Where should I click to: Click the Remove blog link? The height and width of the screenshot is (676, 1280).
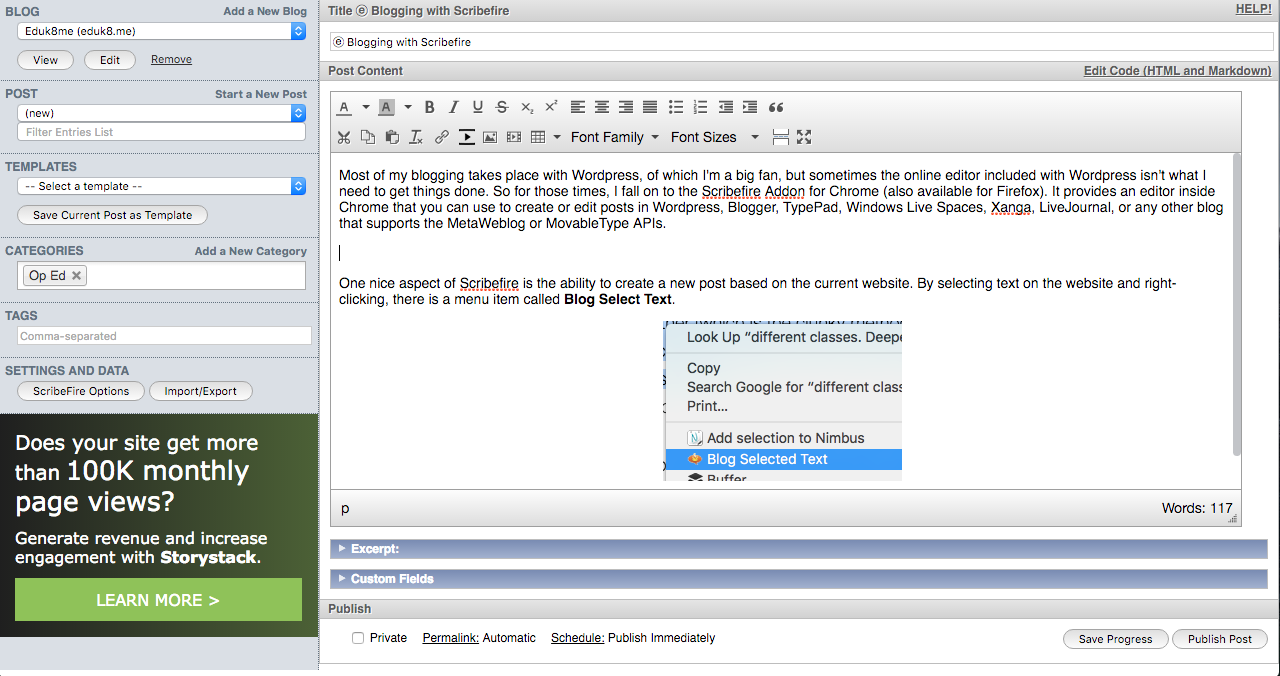point(171,59)
